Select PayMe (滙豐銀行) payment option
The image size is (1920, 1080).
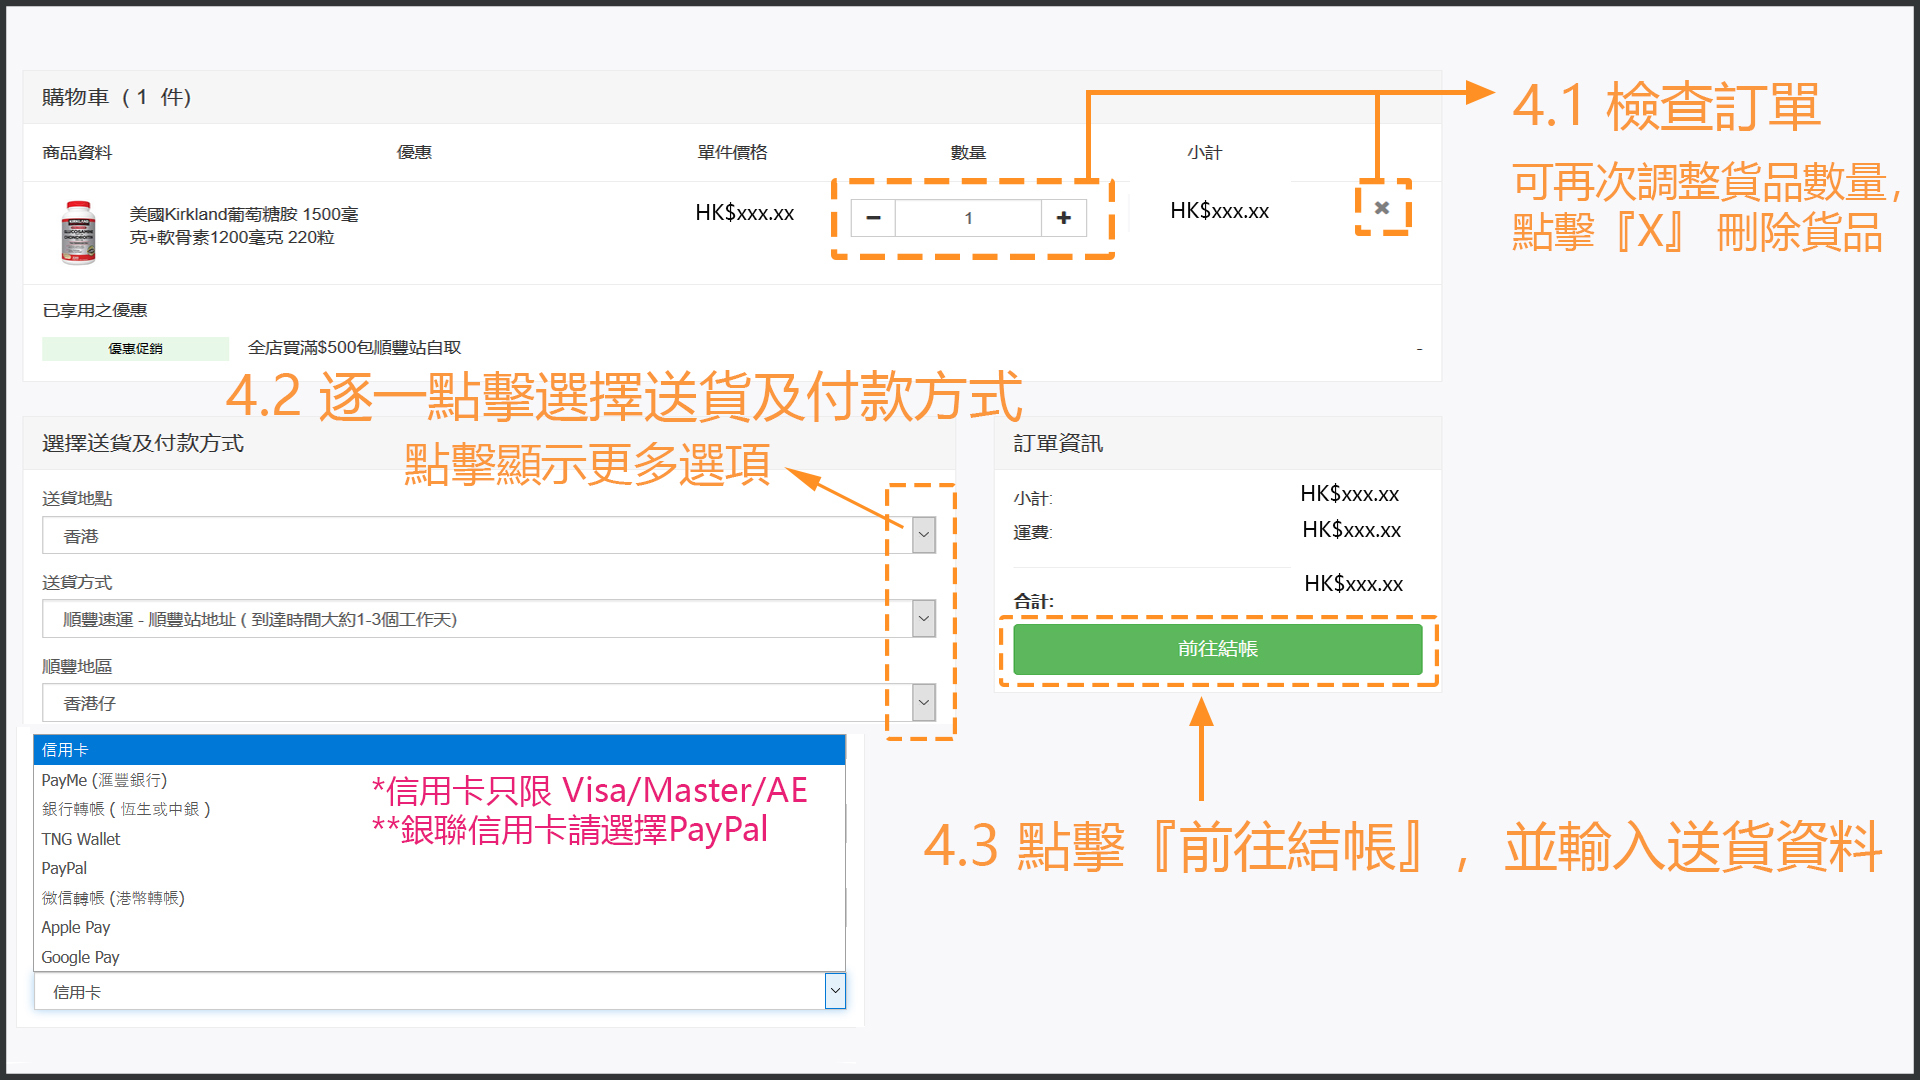[104, 780]
